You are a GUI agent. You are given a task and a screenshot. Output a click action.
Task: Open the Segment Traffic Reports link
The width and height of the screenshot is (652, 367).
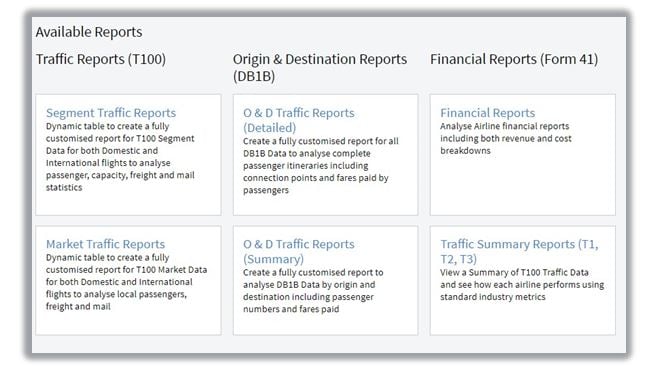[x=111, y=113]
